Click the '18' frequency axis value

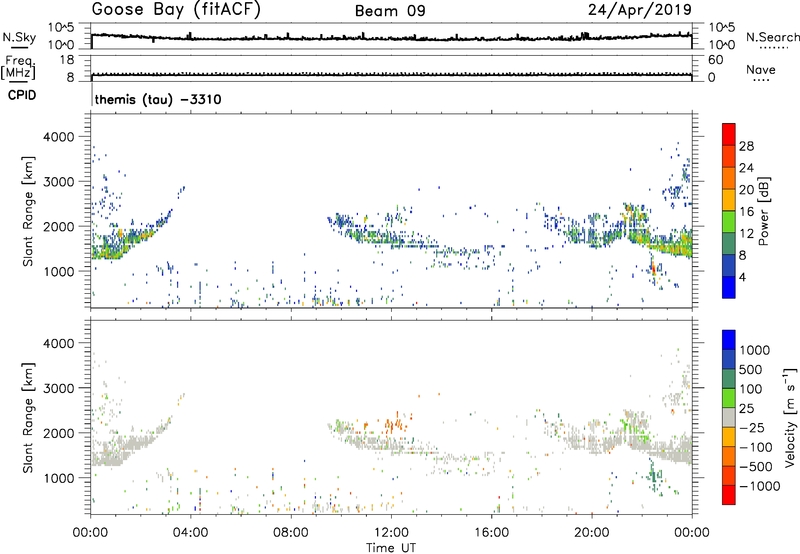click(x=67, y=60)
